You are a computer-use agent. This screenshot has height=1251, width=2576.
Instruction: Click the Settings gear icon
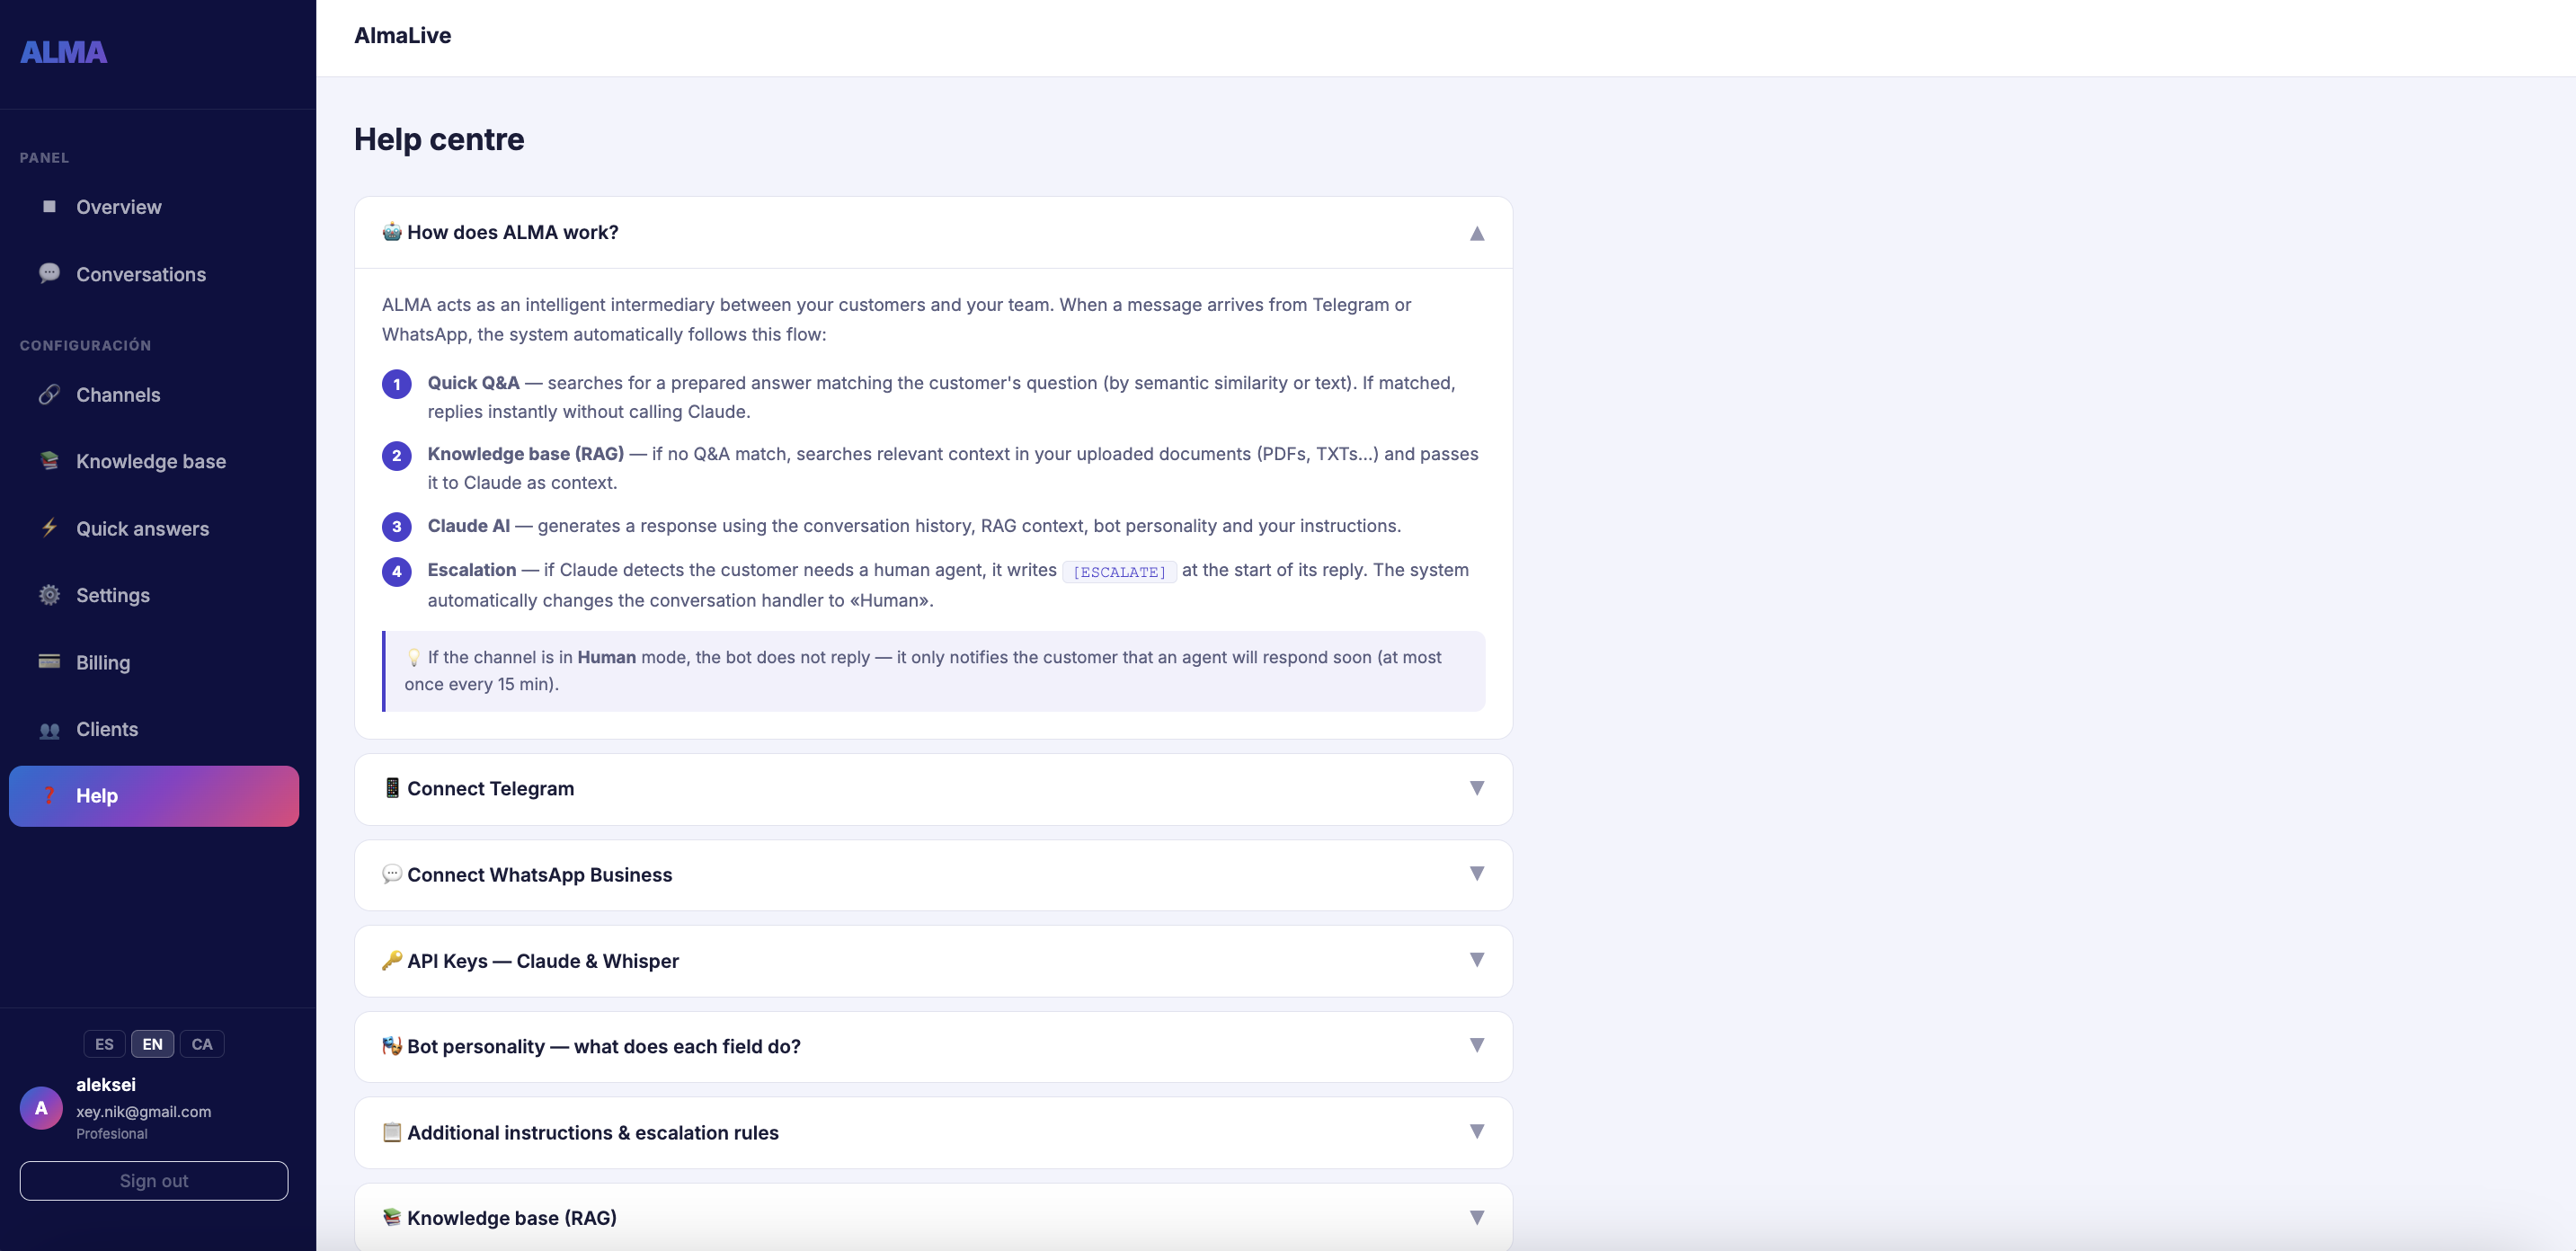pyautogui.click(x=49, y=595)
